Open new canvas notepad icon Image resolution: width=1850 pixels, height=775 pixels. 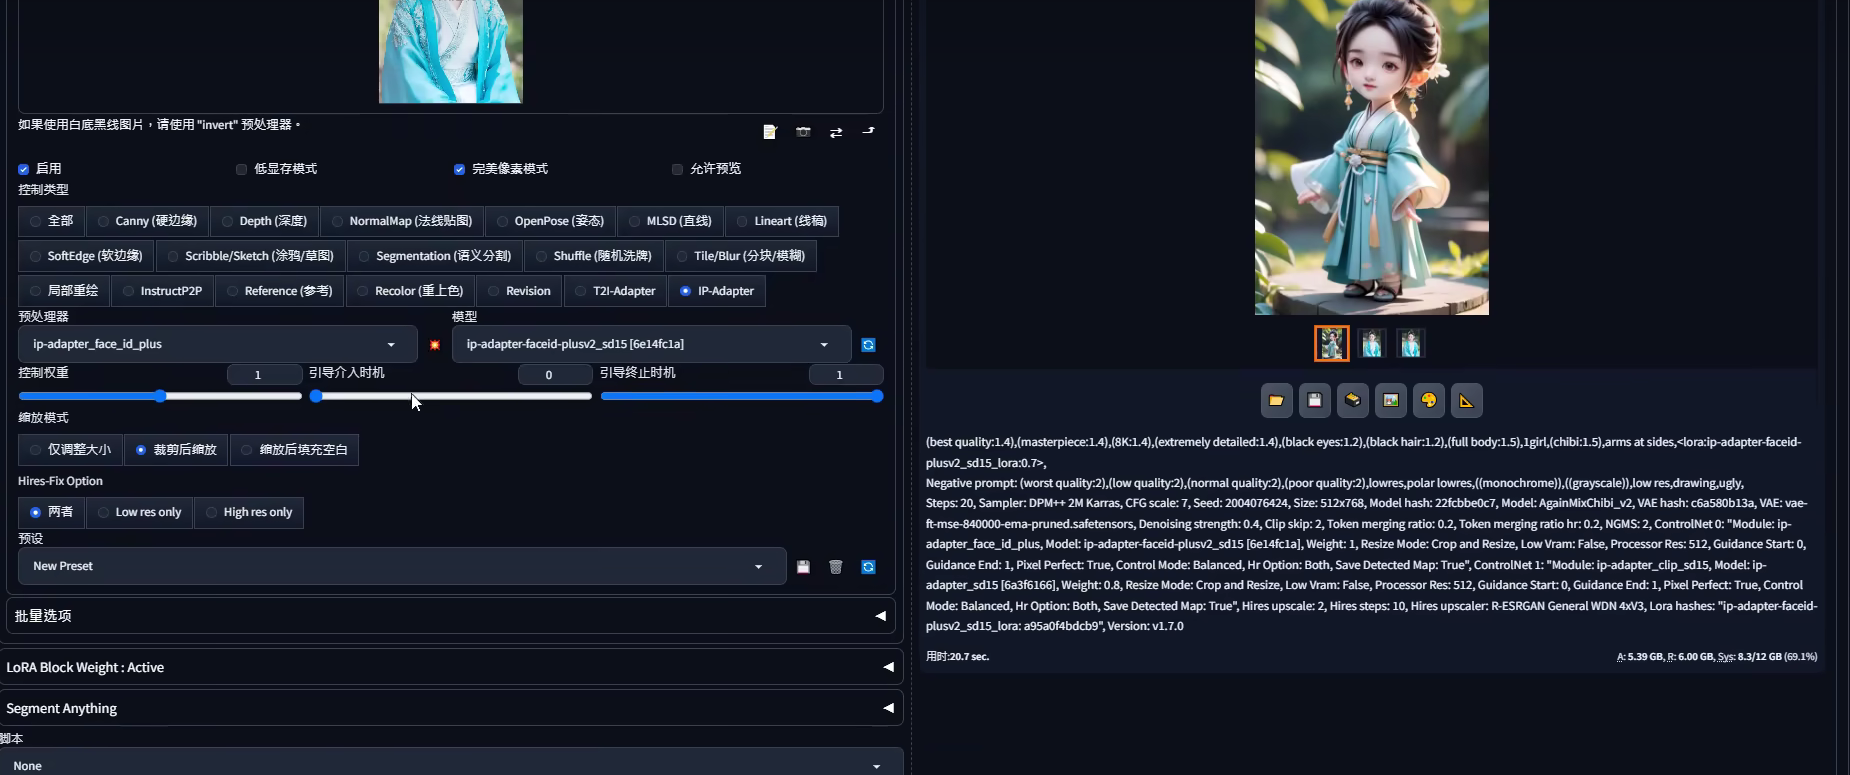coord(769,132)
